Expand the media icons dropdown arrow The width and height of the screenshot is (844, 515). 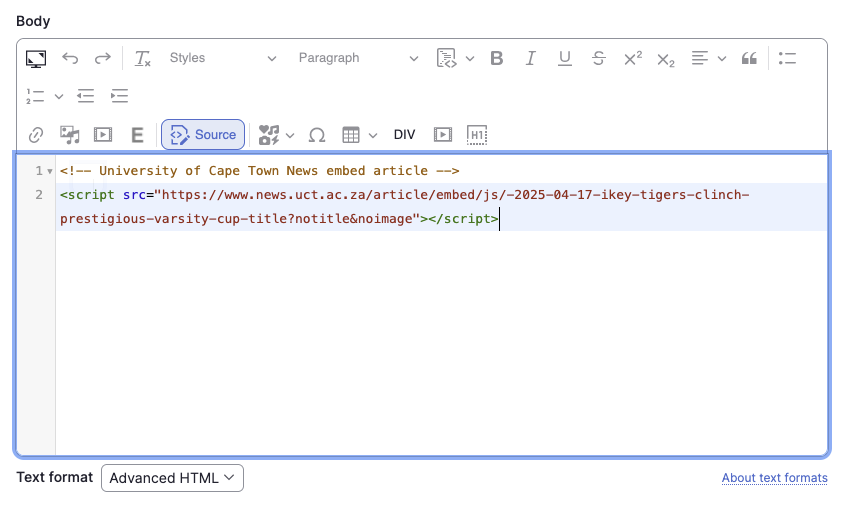[290, 135]
